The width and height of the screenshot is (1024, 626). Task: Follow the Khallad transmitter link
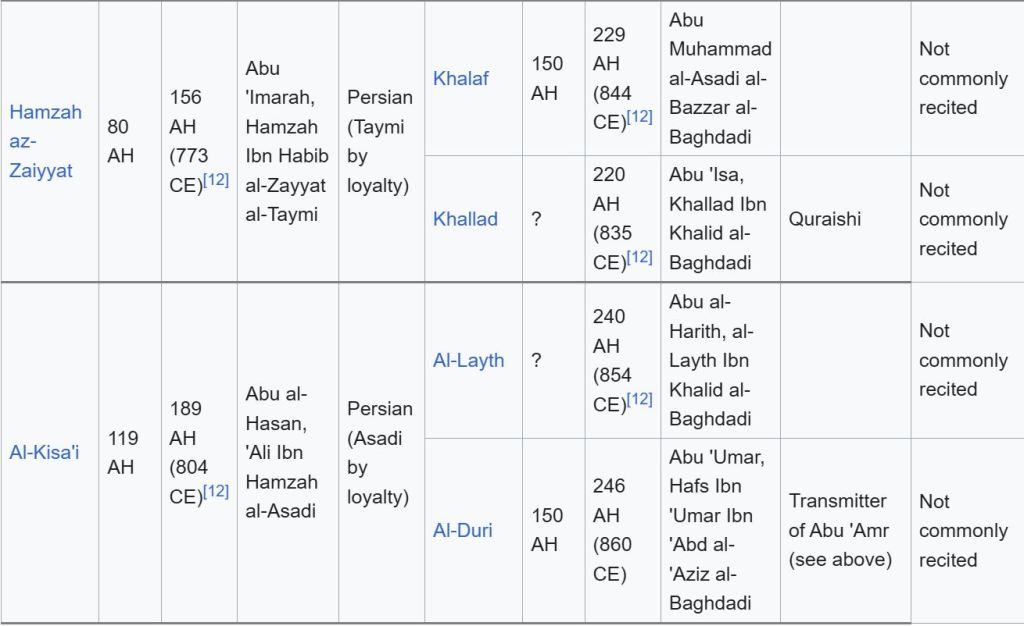pos(465,219)
